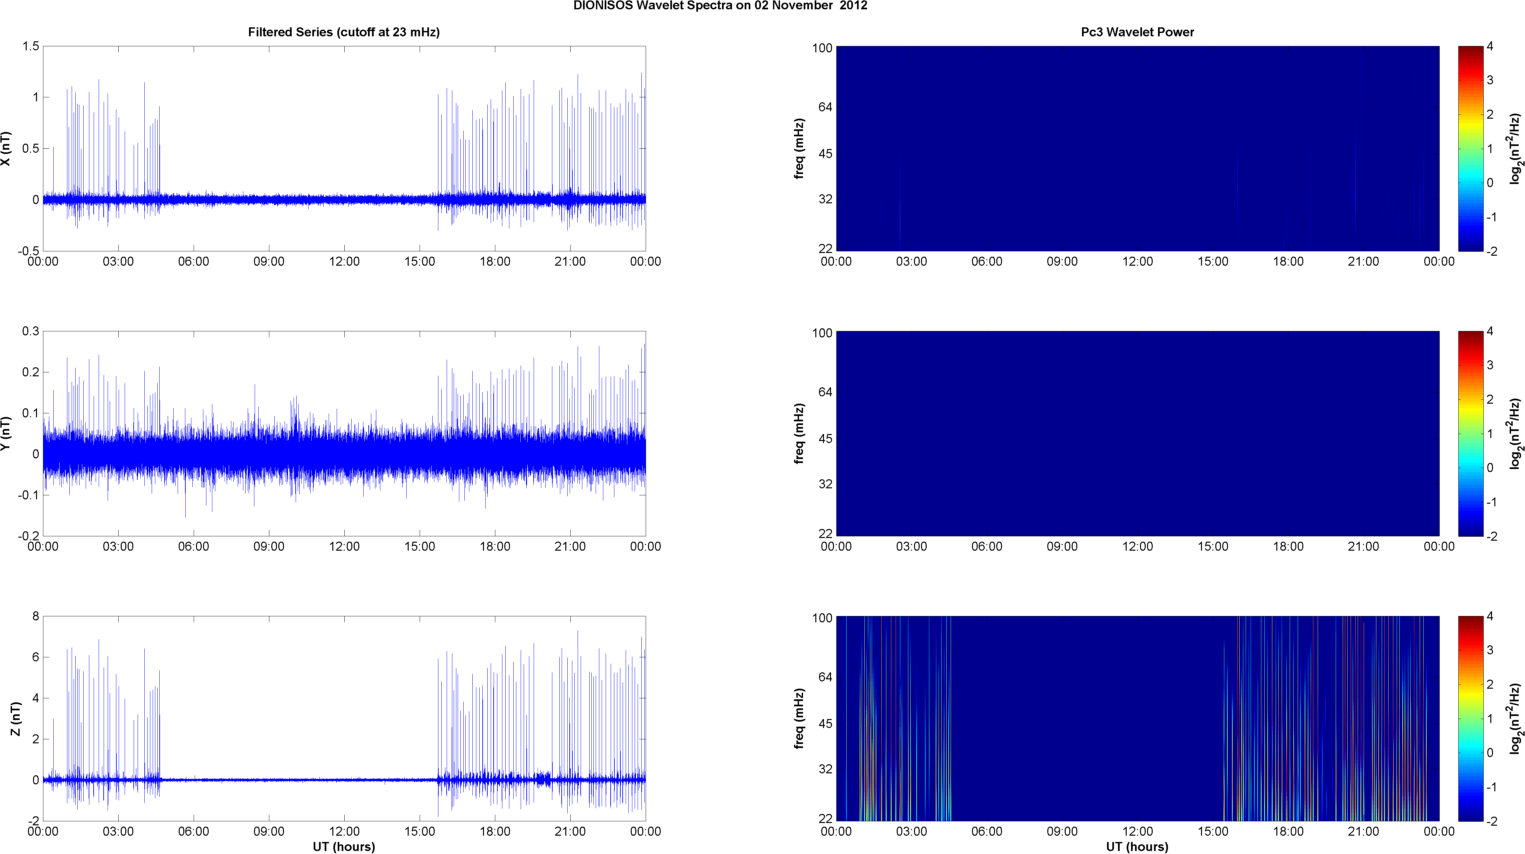1525x854 pixels.
Task: Click "UT (hours)" under the Z time series
Action: 344,846
